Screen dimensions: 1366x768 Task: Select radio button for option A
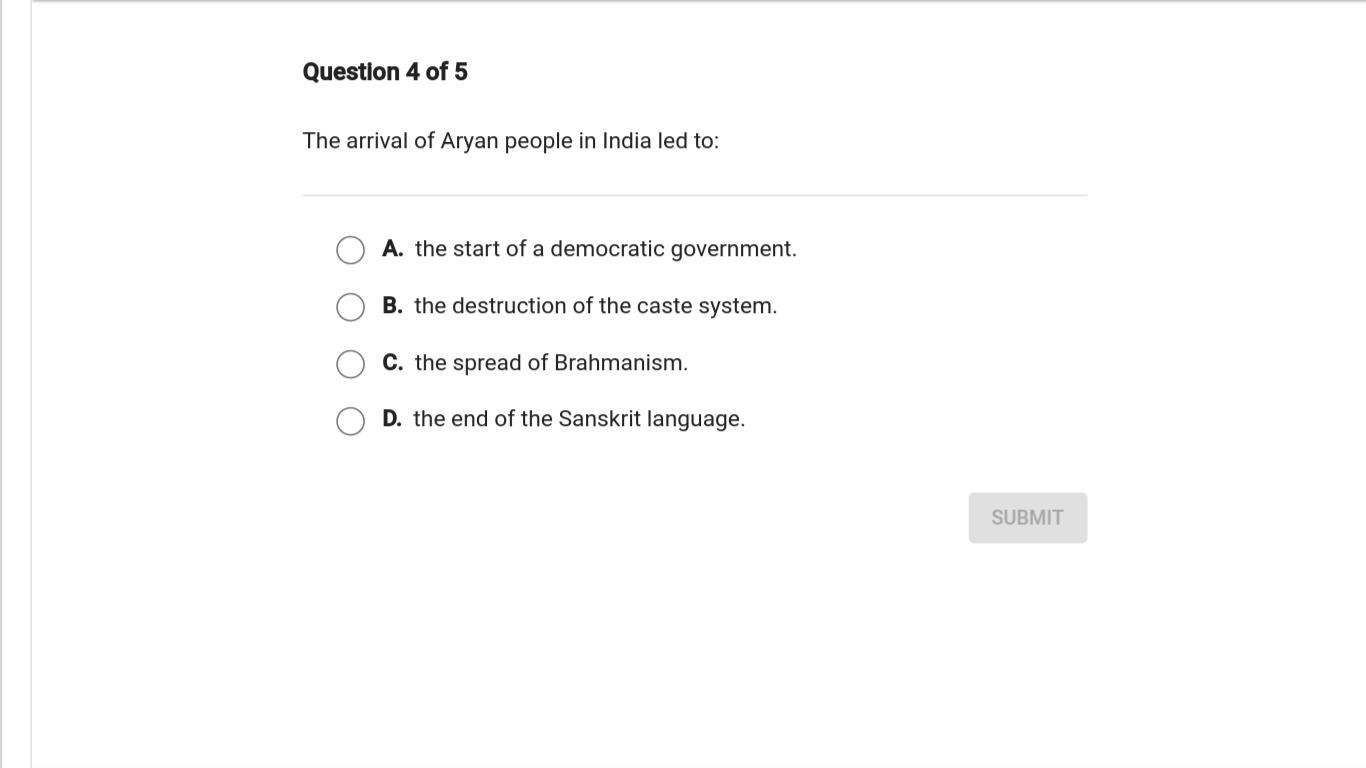[350, 250]
